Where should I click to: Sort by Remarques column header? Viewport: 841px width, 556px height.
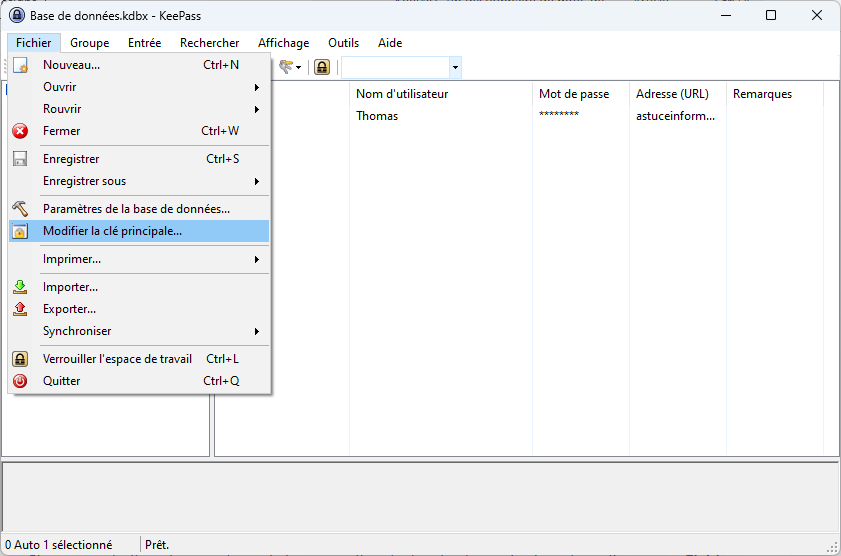pyautogui.click(x=775, y=94)
